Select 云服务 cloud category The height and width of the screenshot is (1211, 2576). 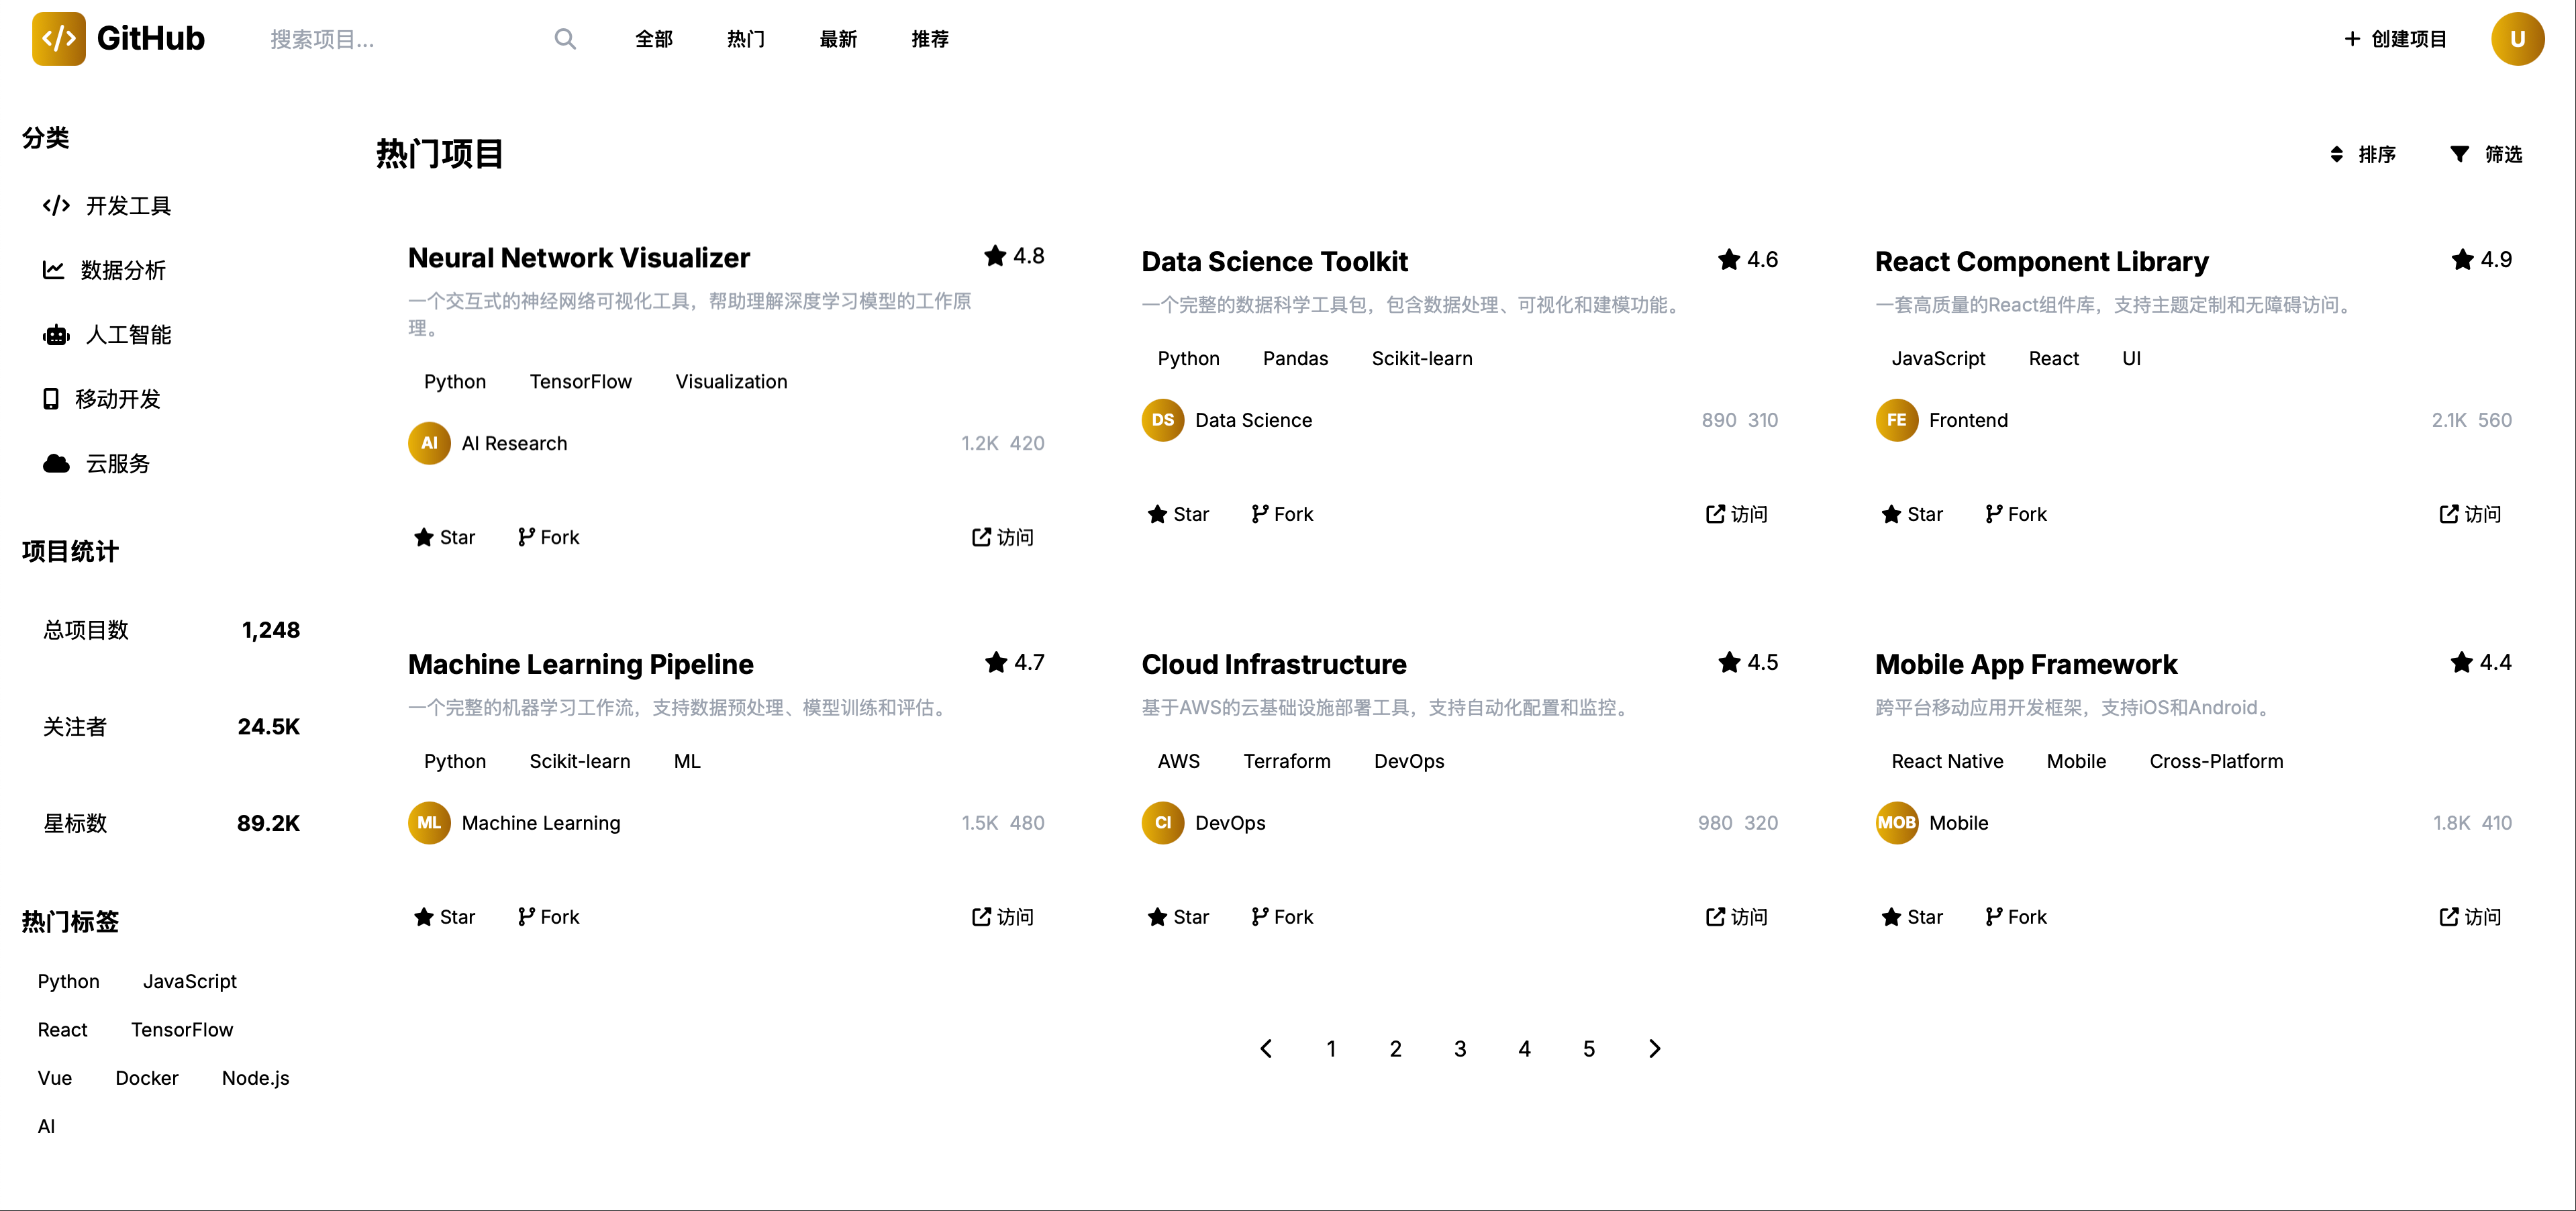tap(96, 464)
